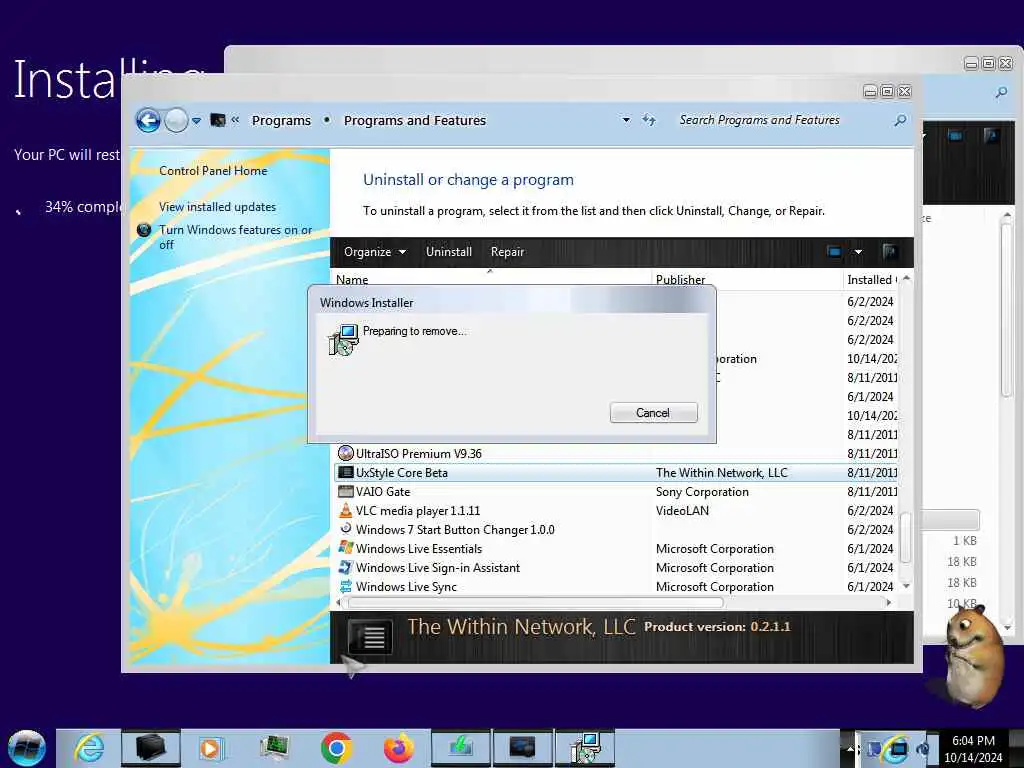Click the greyed Forward navigation button
Image resolution: width=1024 pixels, height=768 pixels.
pos(176,120)
